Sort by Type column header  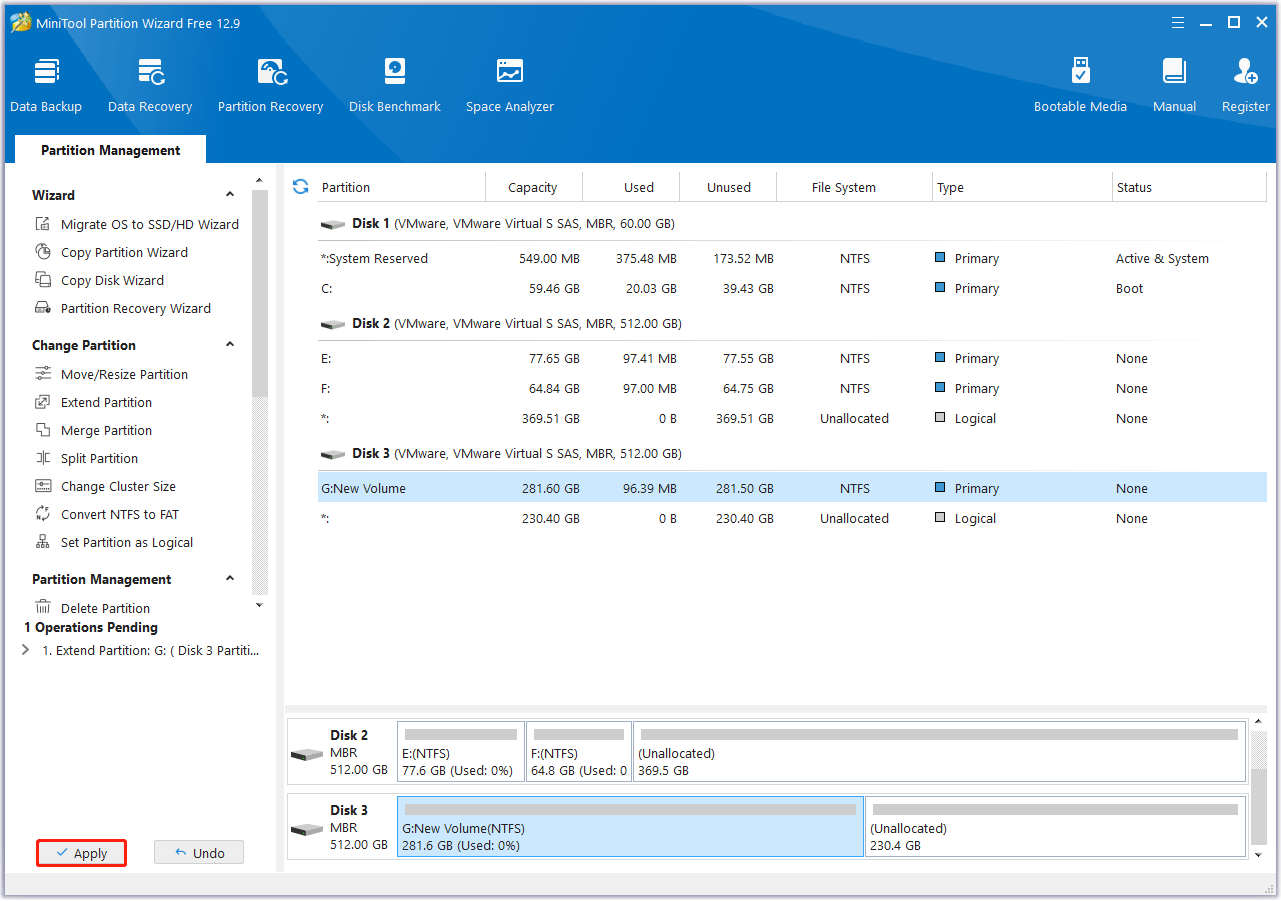1022,187
